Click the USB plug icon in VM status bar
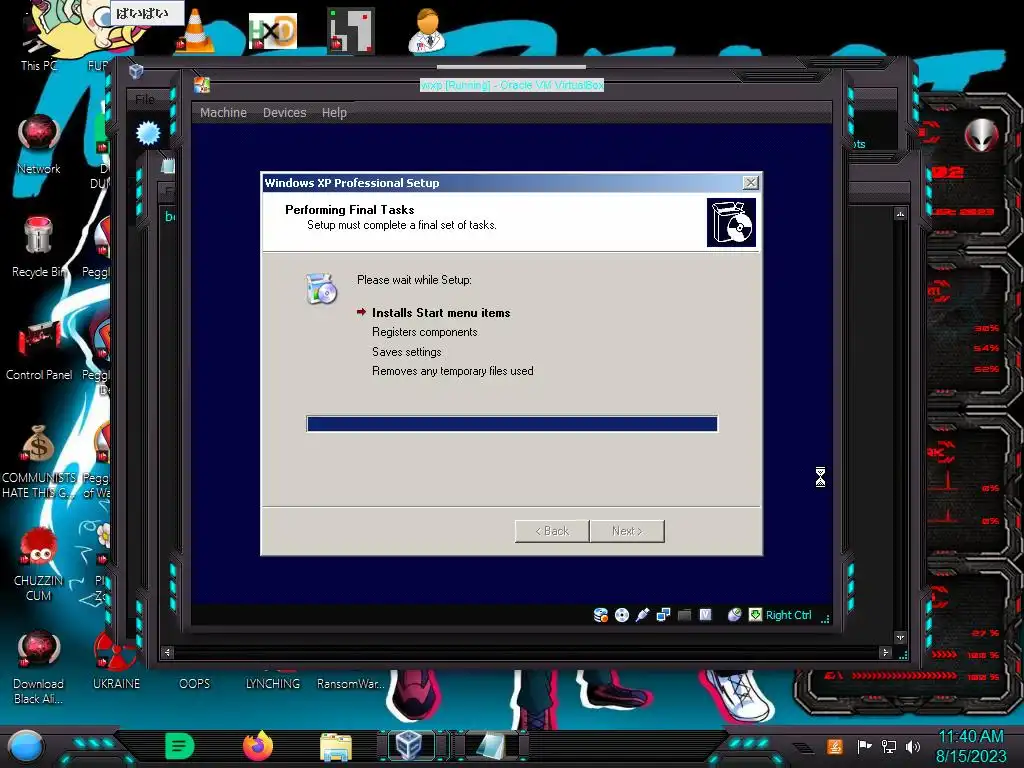Viewport: 1024px width, 768px height. click(x=643, y=615)
